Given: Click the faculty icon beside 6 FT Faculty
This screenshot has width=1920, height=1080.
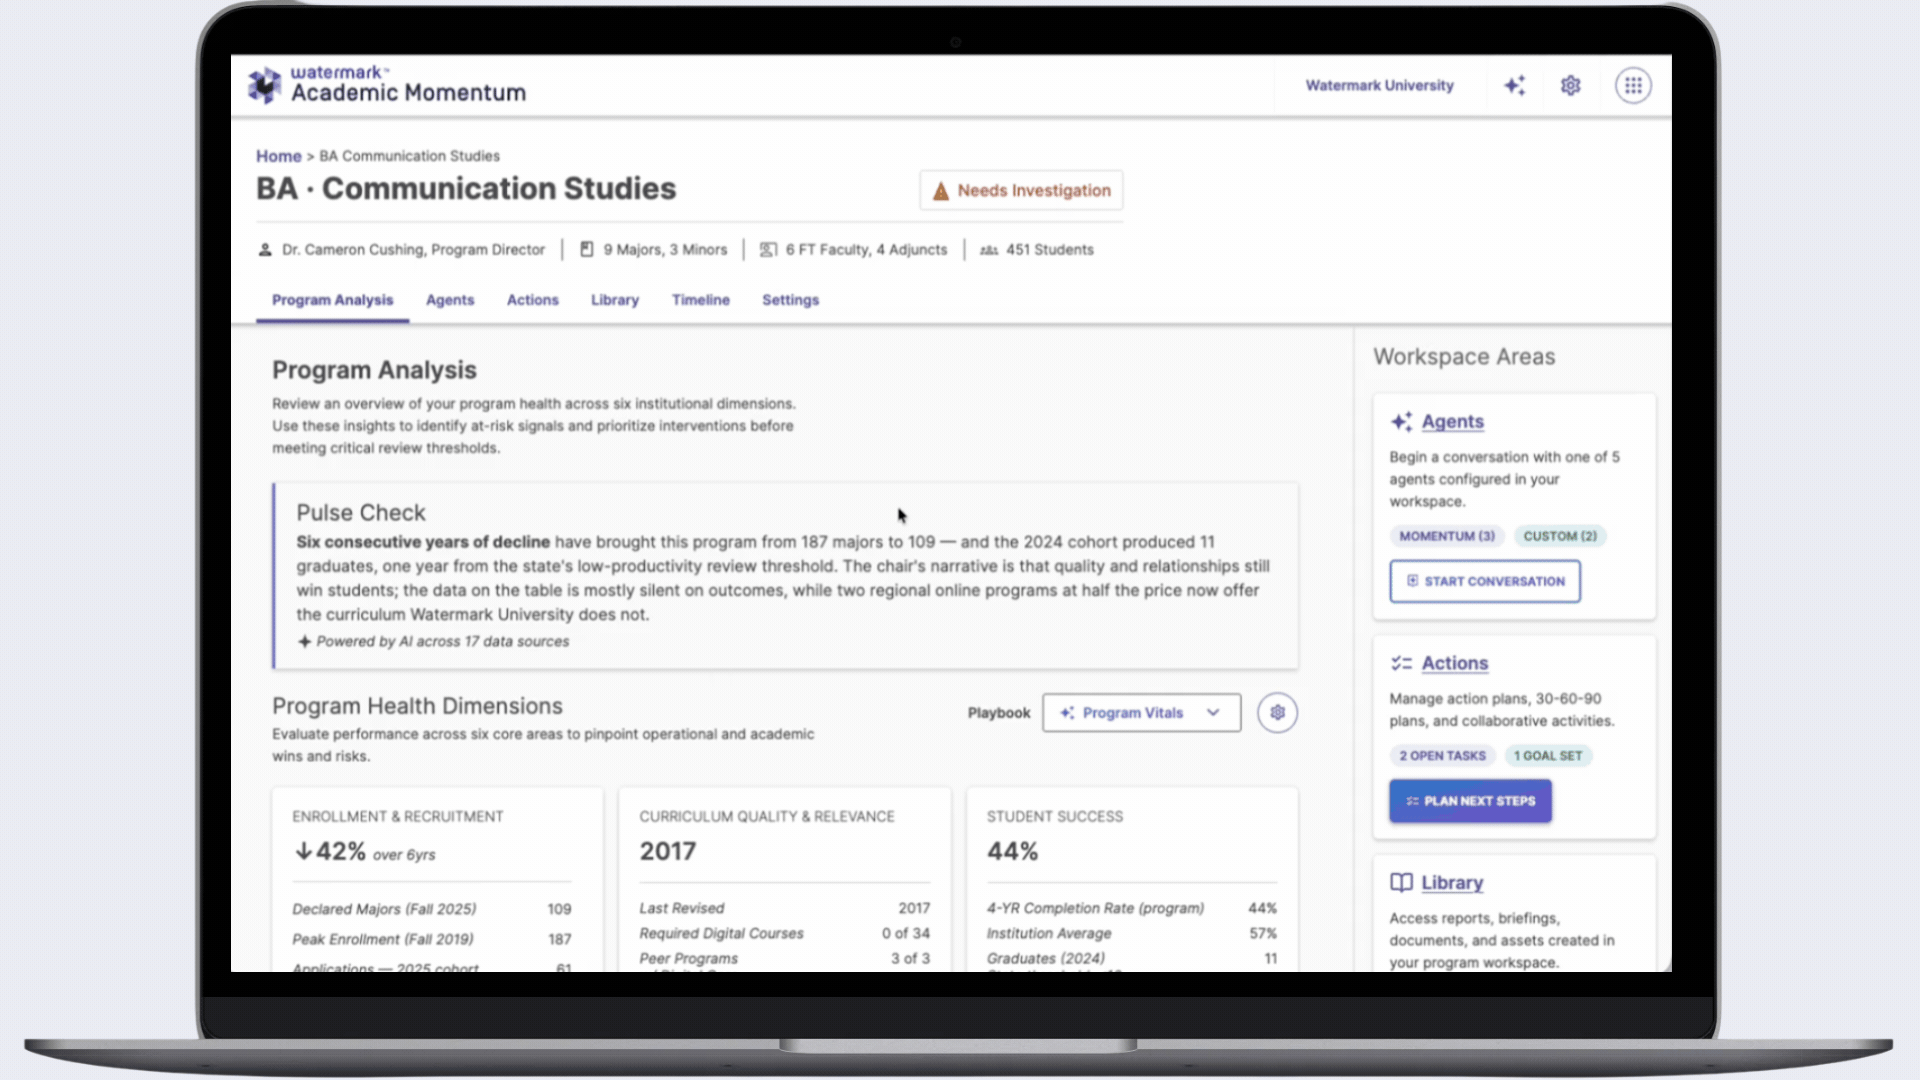Looking at the screenshot, I should point(768,250).
